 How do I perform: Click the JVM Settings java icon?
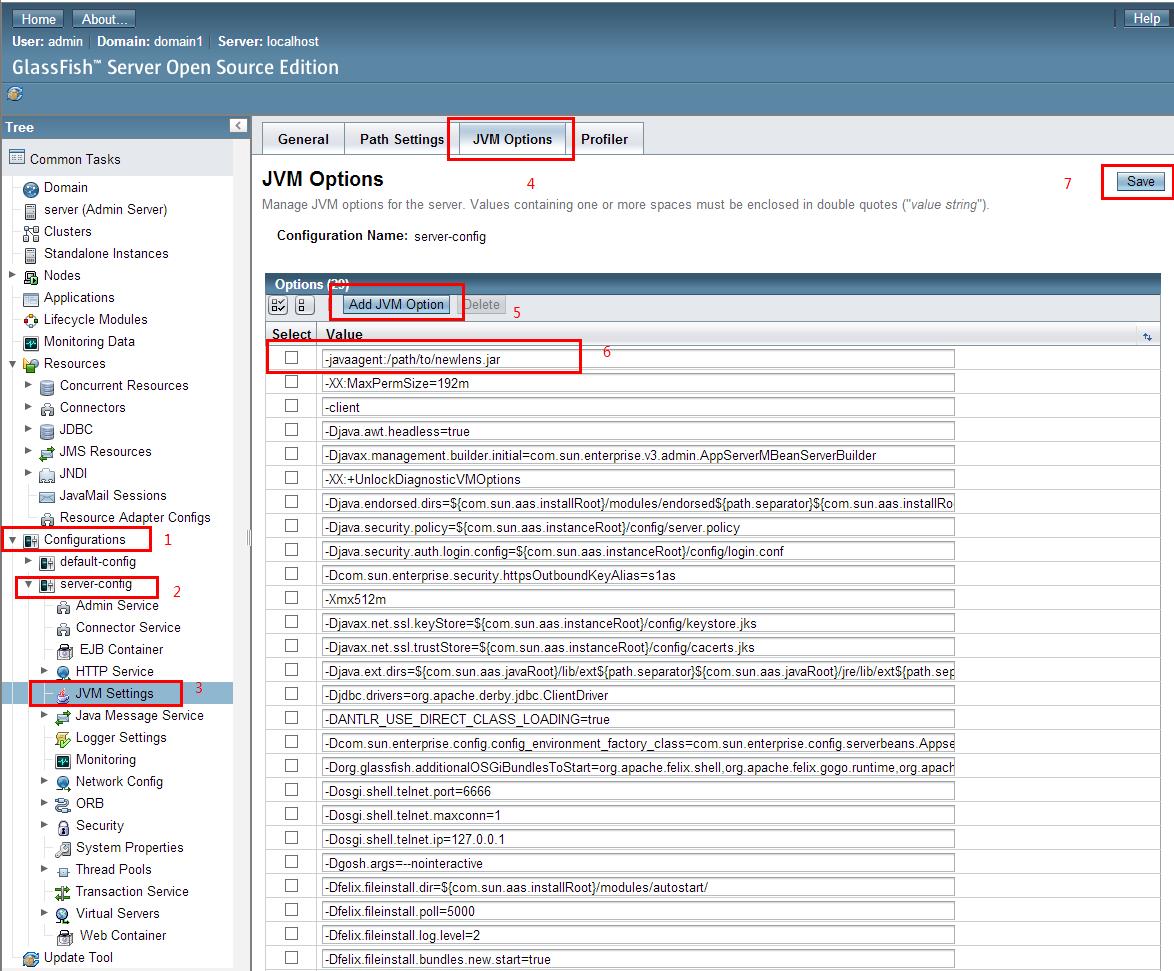click(63, 695)
